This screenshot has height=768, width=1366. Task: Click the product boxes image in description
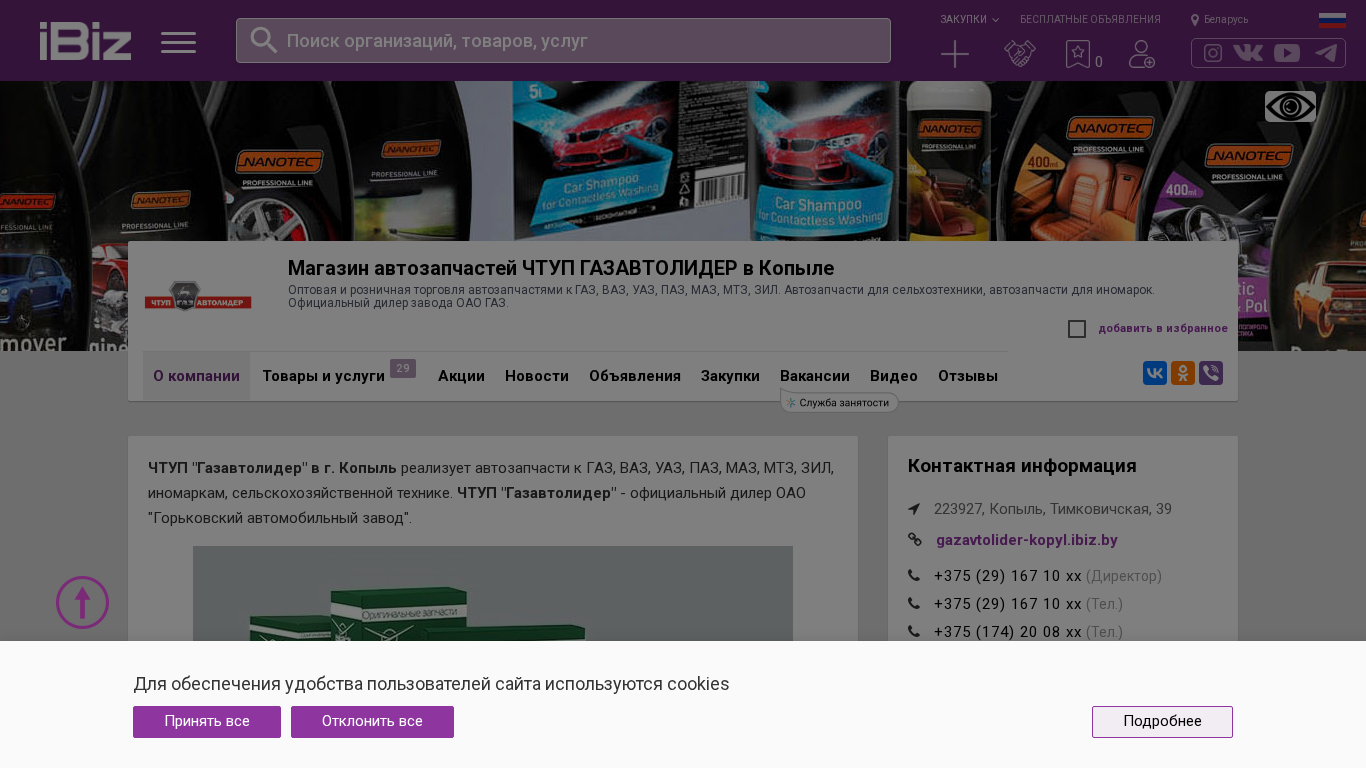coord(493,594)
